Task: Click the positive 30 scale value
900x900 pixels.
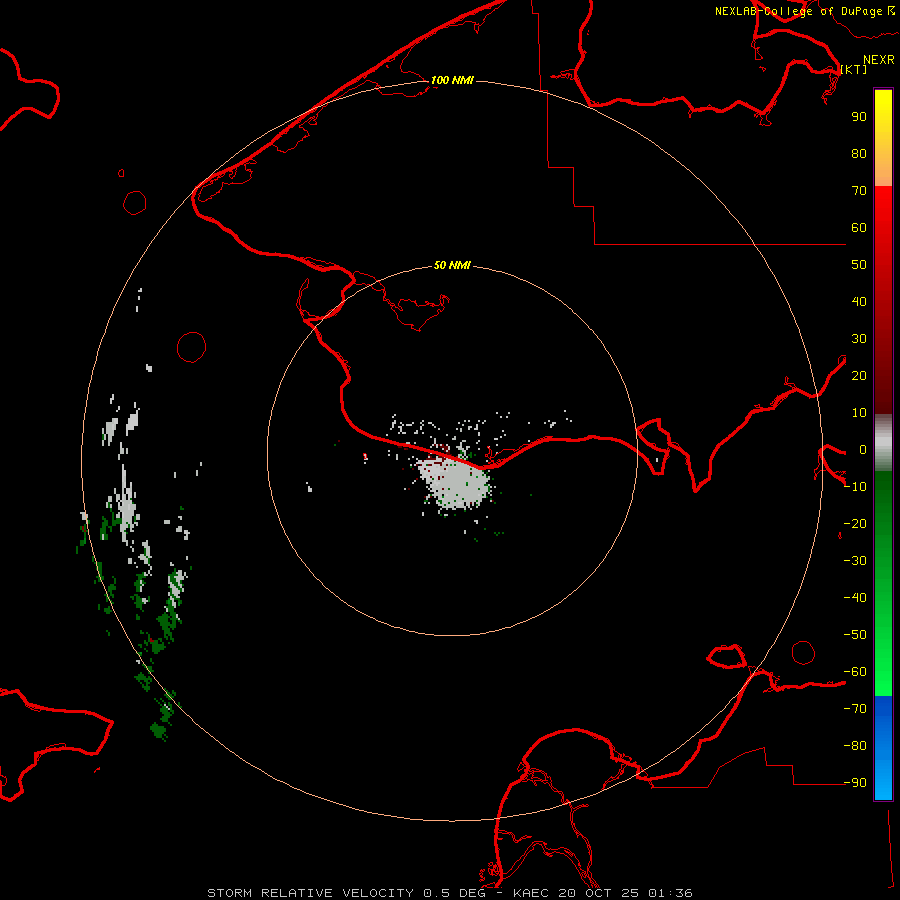Action: pos(859,339)
